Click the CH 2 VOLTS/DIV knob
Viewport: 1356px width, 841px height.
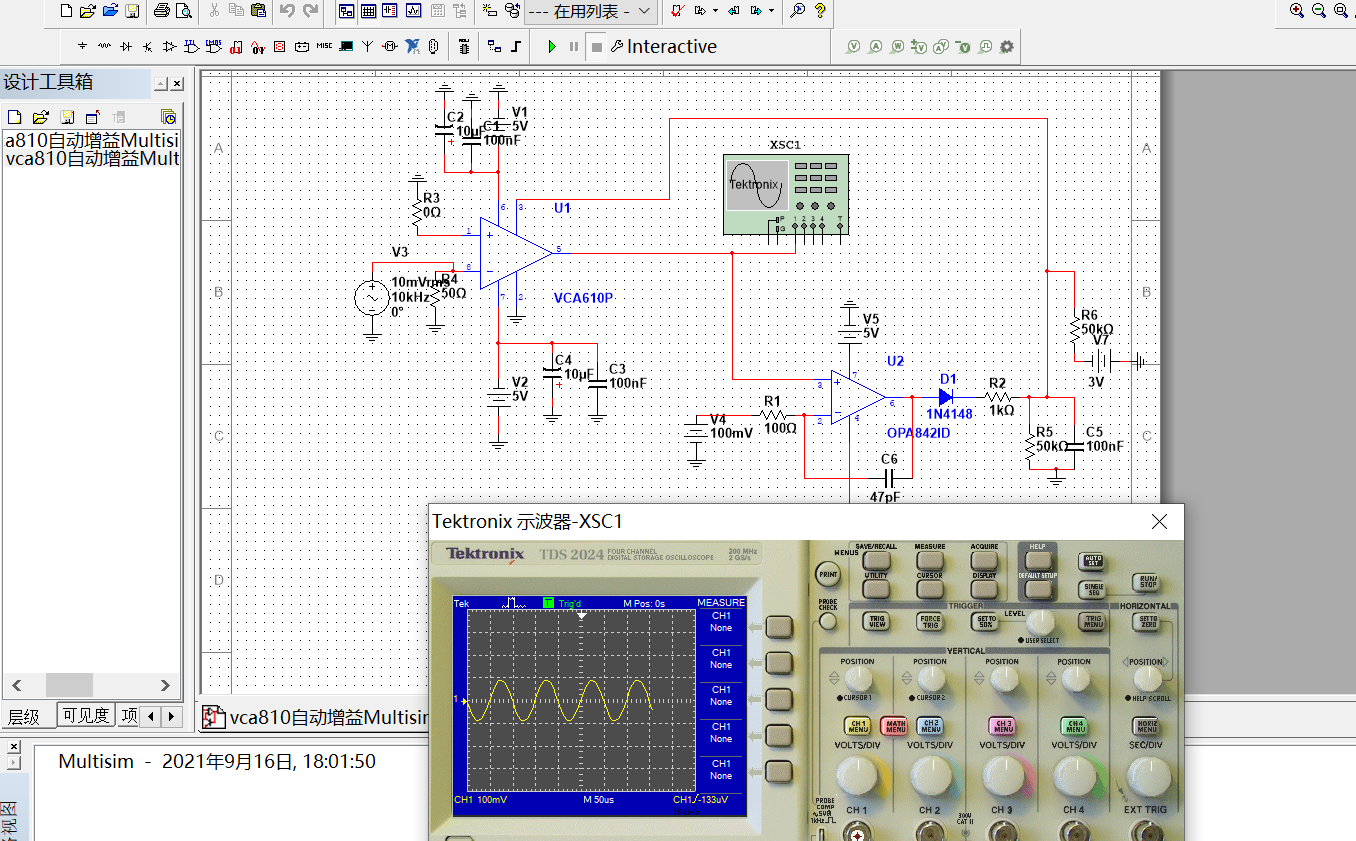click(x=930, y=776)
